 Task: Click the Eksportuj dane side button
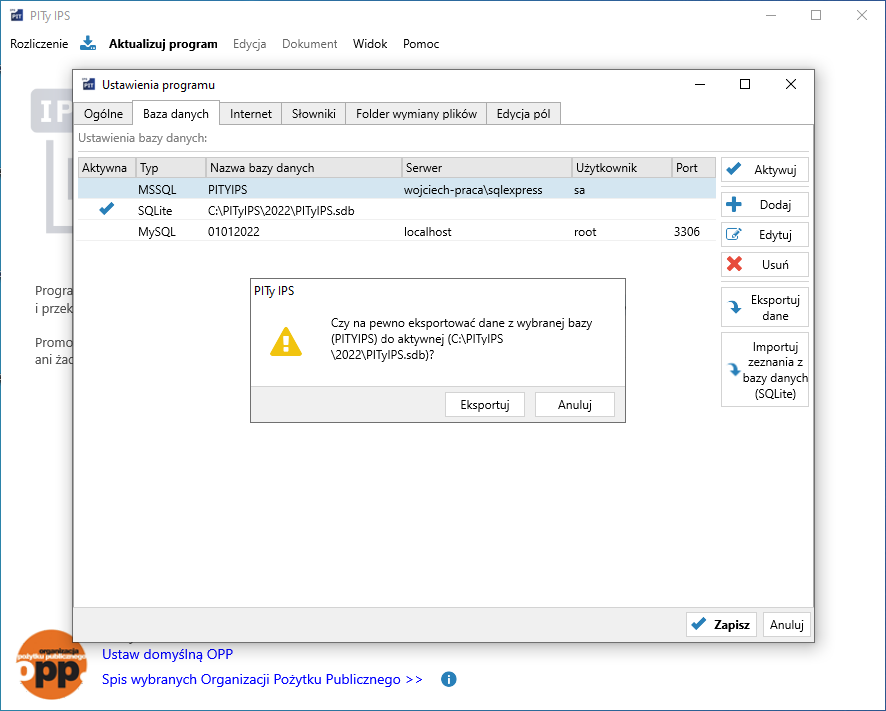(764, 307)
